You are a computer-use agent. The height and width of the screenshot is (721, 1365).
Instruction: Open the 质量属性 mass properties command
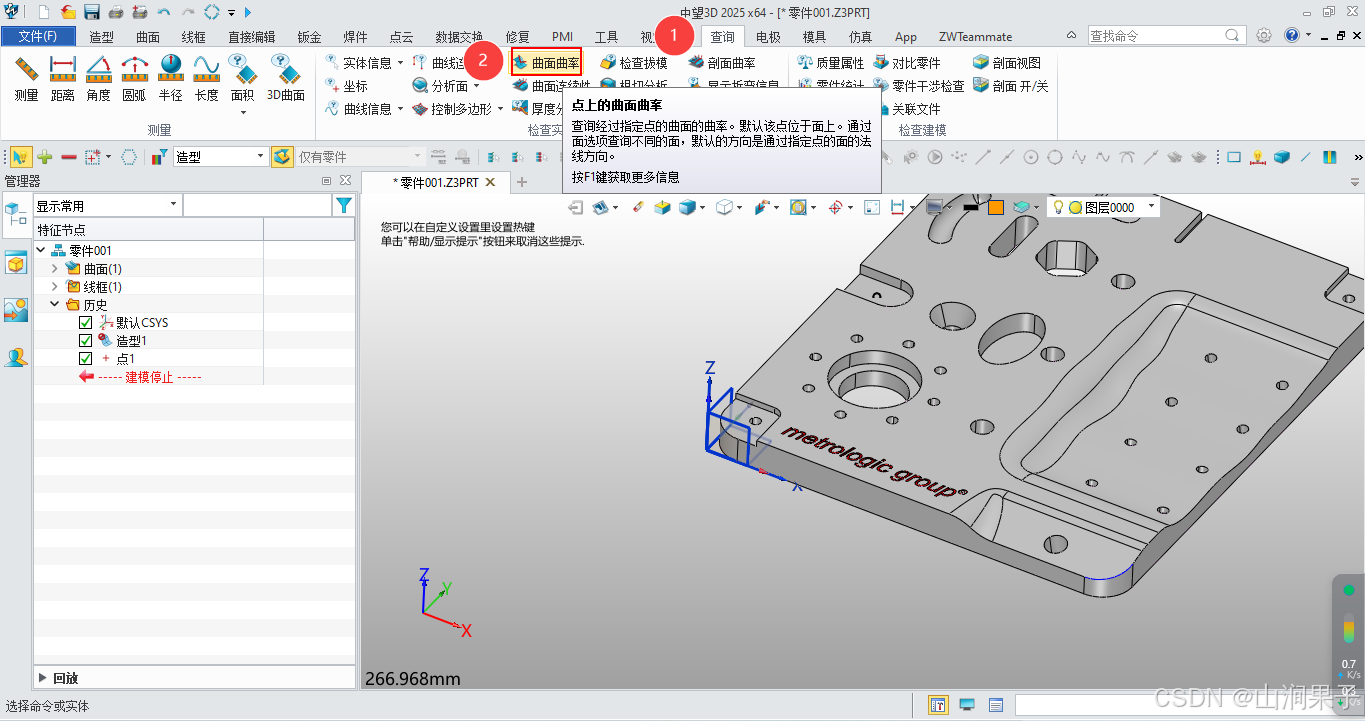[831, 62]
